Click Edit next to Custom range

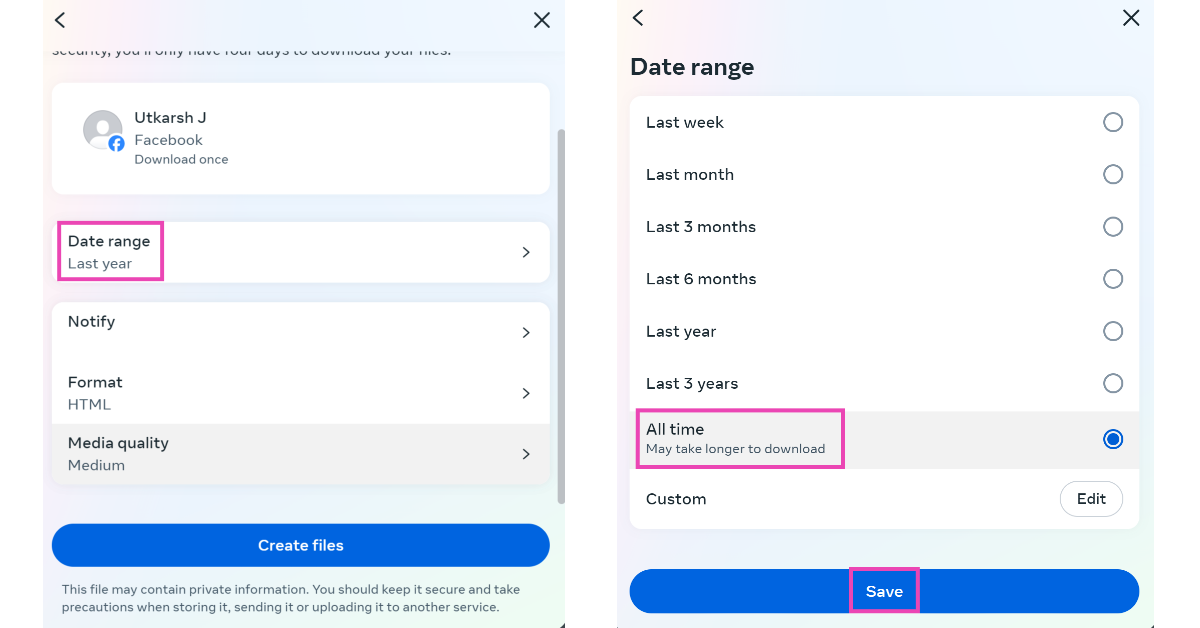tap(1091, 499)
